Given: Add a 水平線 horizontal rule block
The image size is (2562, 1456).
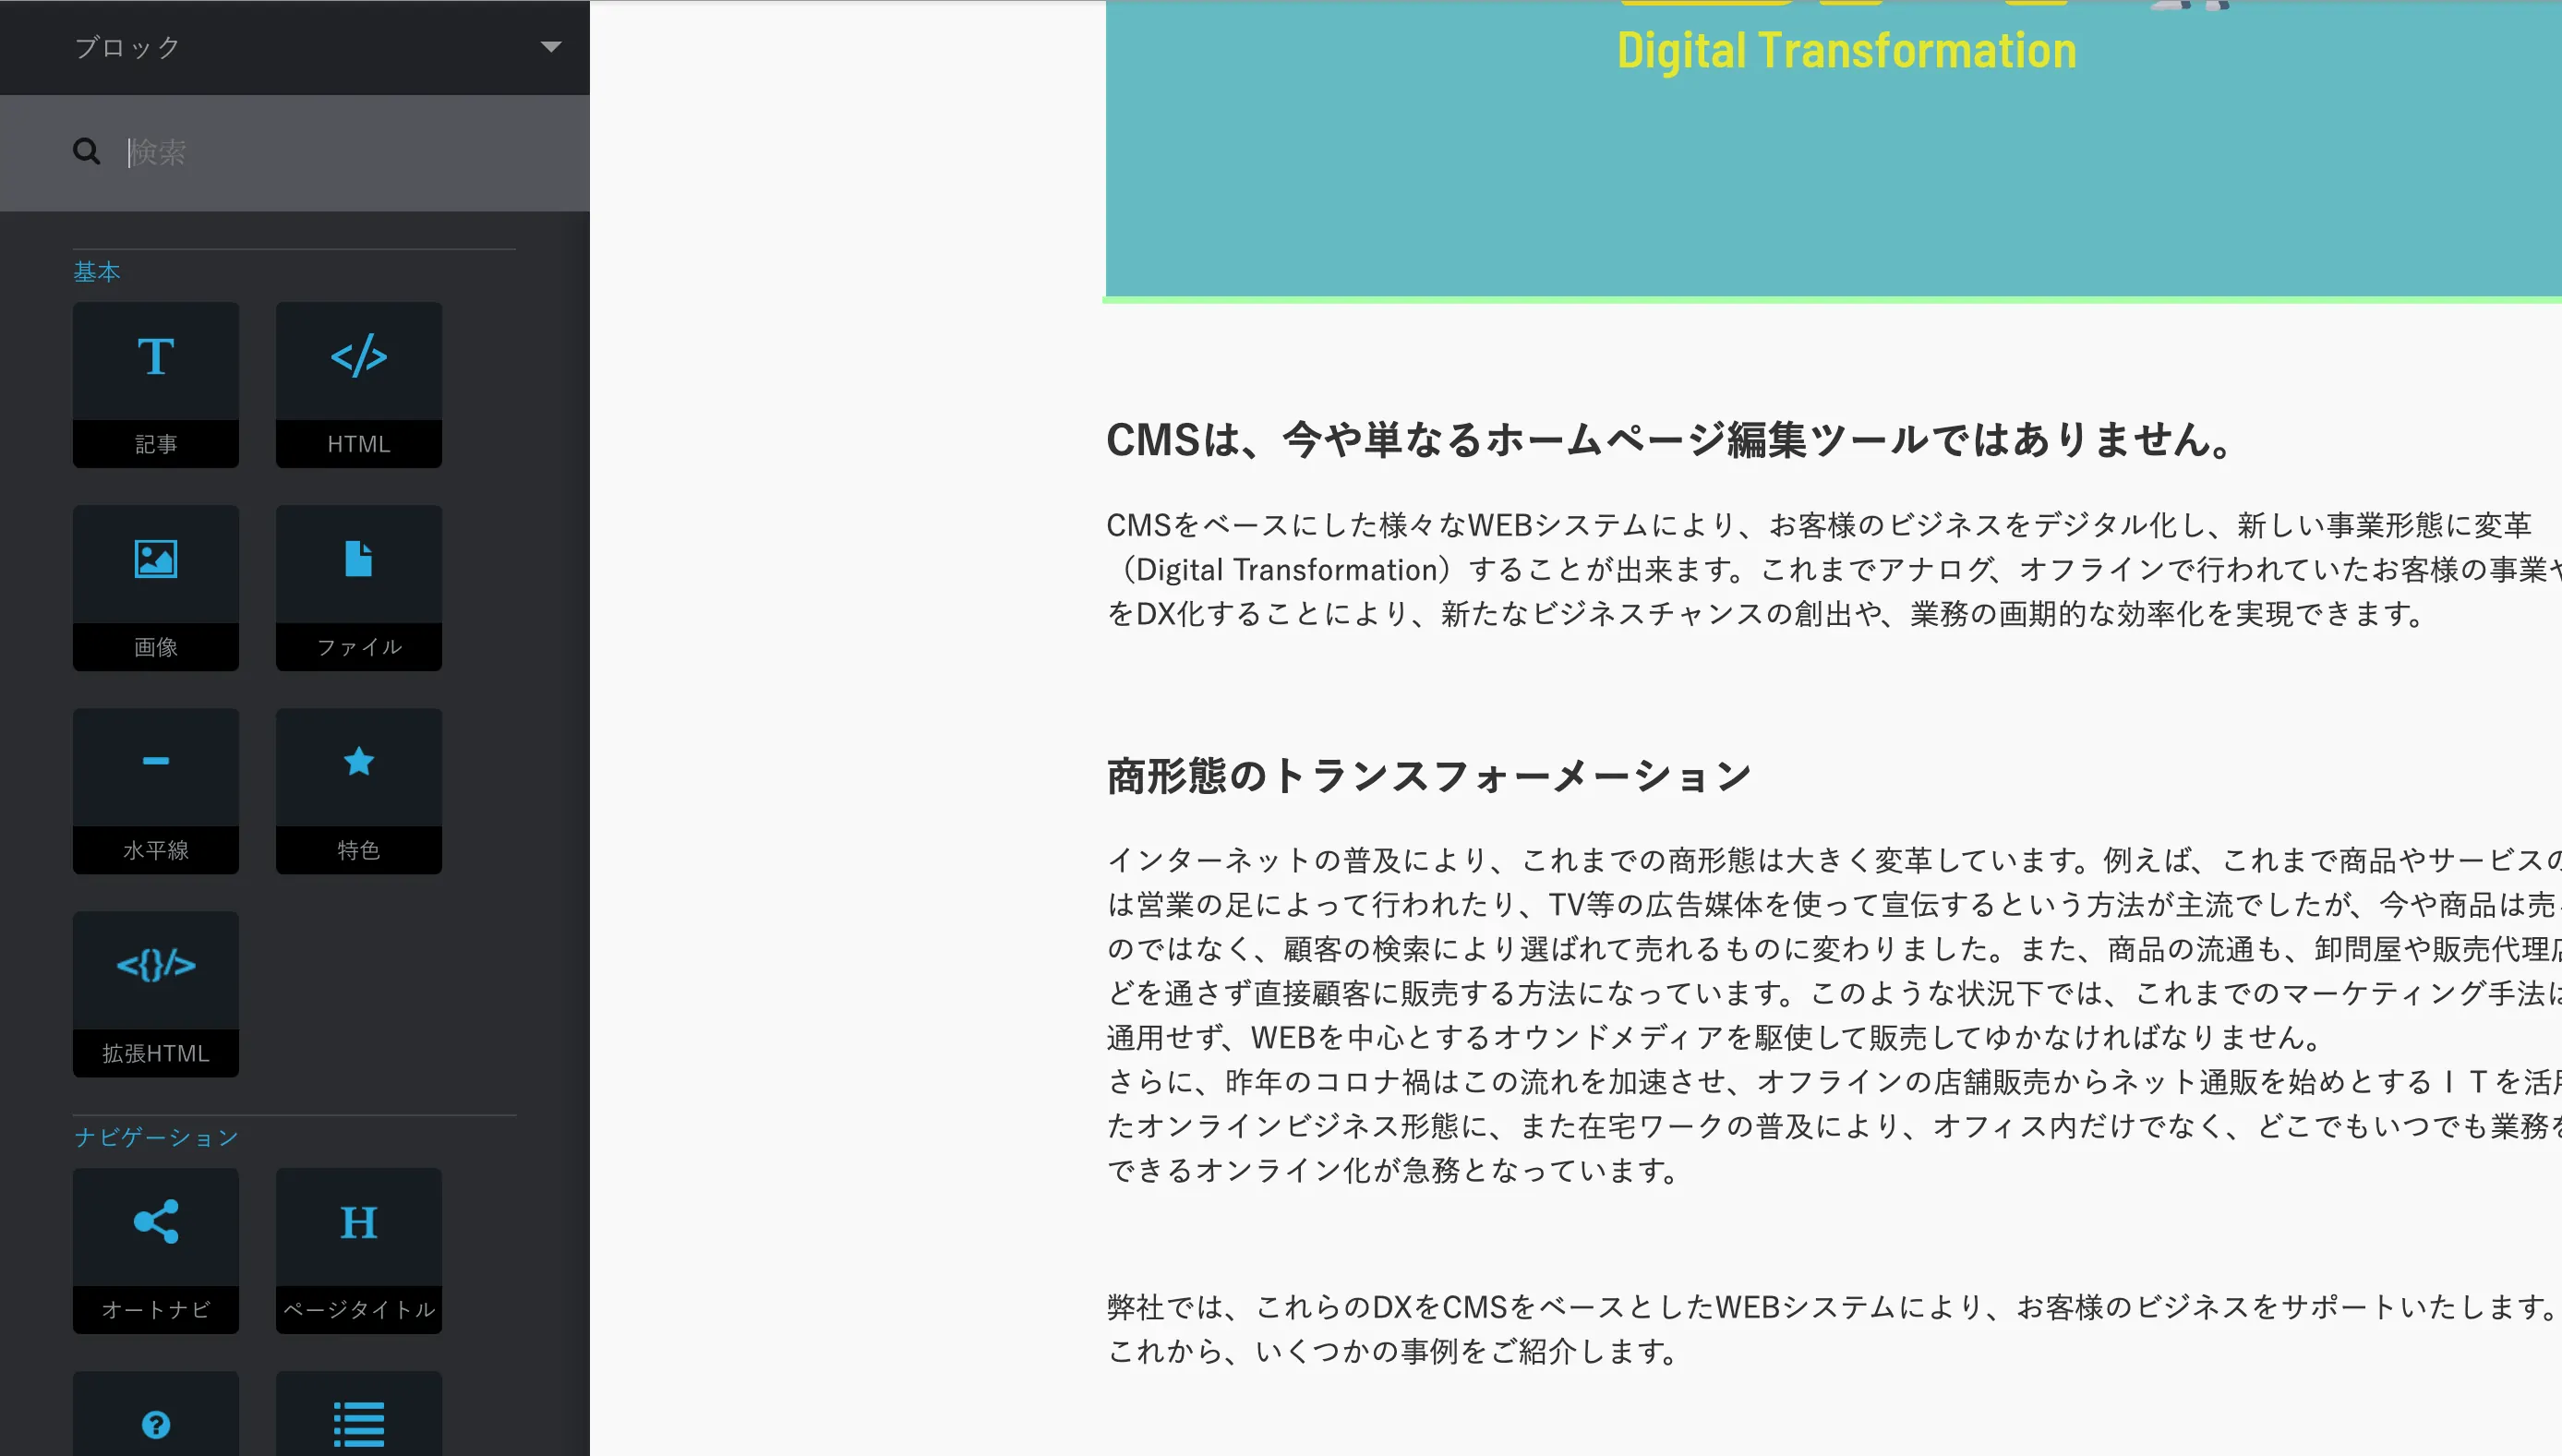Looking at the screenshot, I should pos(155,791).
